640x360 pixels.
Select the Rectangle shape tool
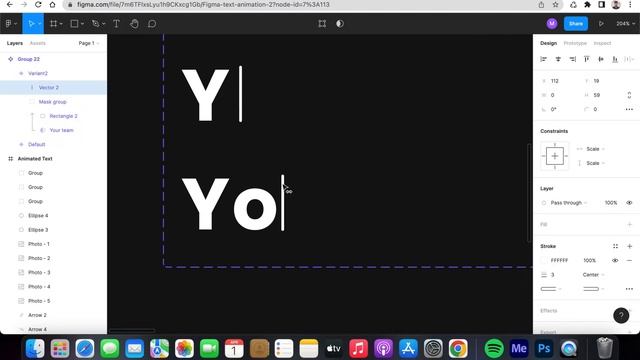74,24
